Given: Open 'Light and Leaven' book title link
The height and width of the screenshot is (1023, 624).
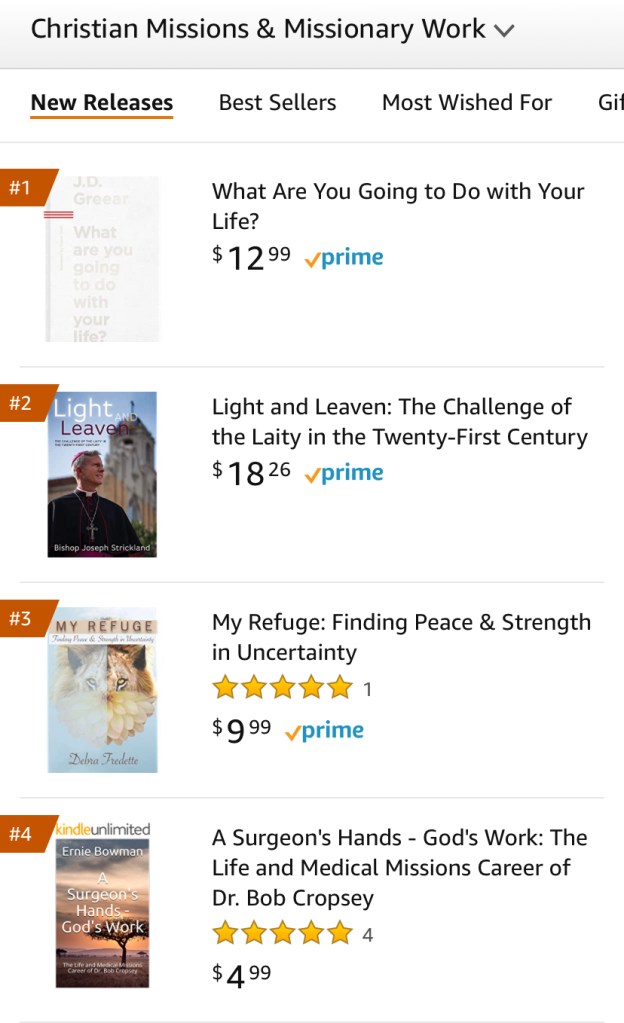Looking at the screenshot, I should click(x=399, y=421).
